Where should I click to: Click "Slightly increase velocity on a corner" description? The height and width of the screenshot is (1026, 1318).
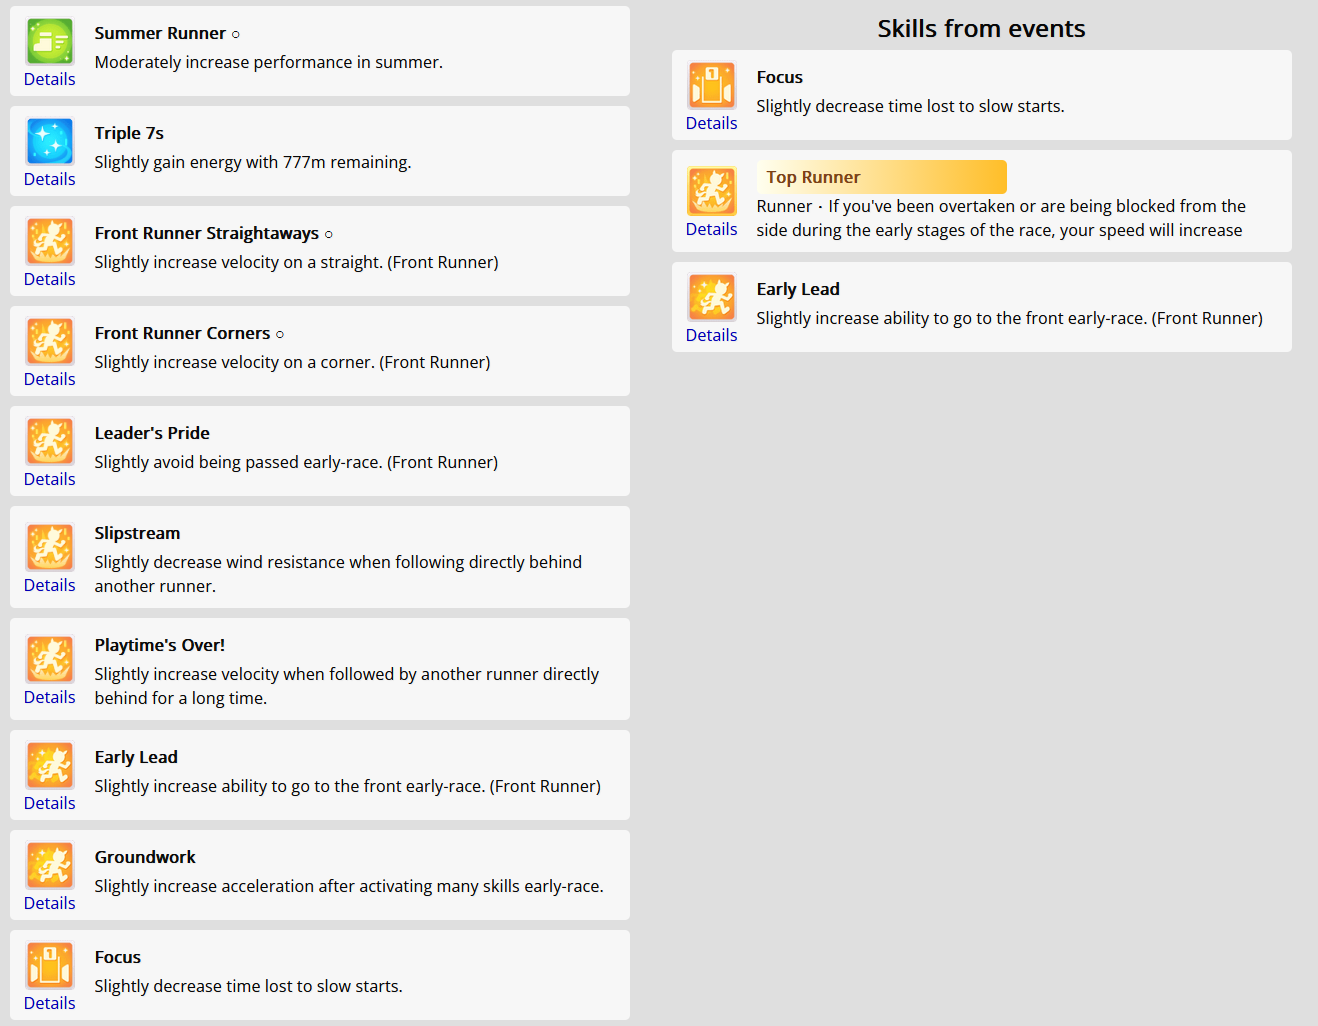pyautogui.click(x=293, y=362)
